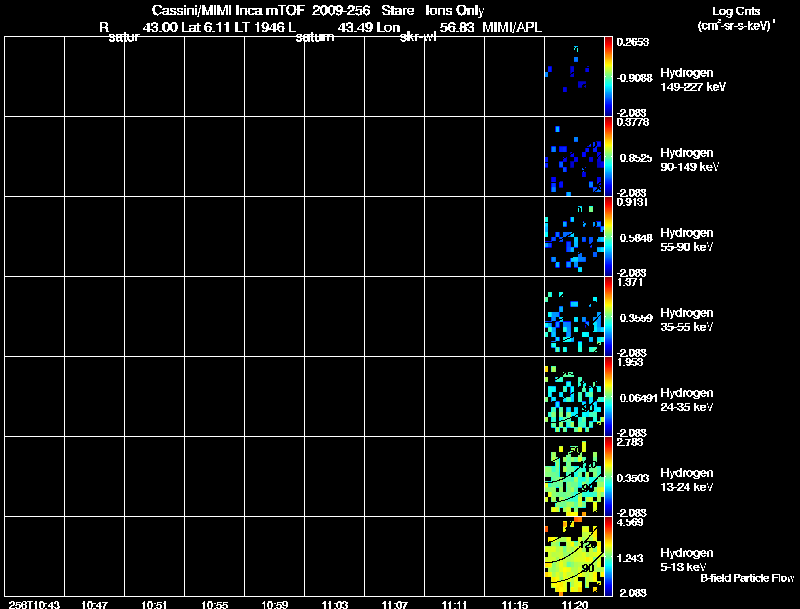The image size is (800, 609).
Task: Click the colorbar maximum value 0.3778
Action: tap(633, 122)
